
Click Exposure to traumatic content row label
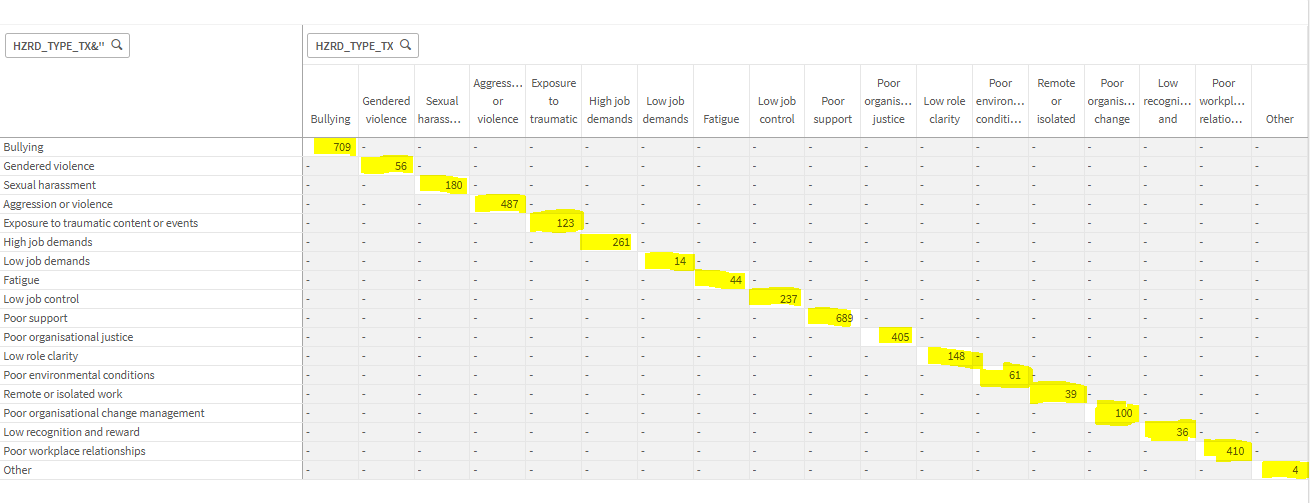click(x=101, y=223)
